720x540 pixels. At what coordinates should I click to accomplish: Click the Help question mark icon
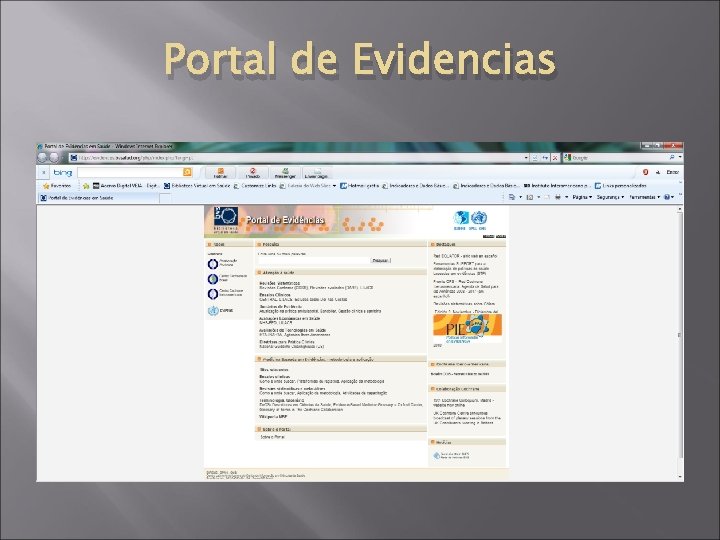point(667,197)
